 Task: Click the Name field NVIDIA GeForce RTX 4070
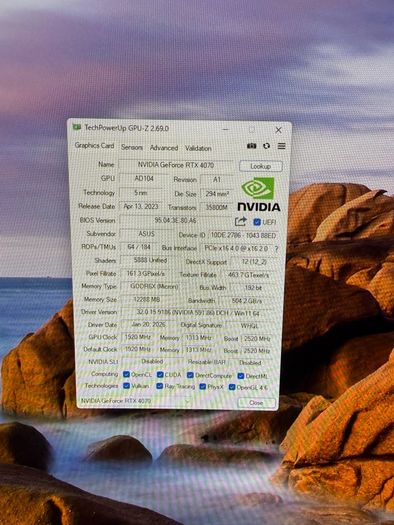coord(176,165)
